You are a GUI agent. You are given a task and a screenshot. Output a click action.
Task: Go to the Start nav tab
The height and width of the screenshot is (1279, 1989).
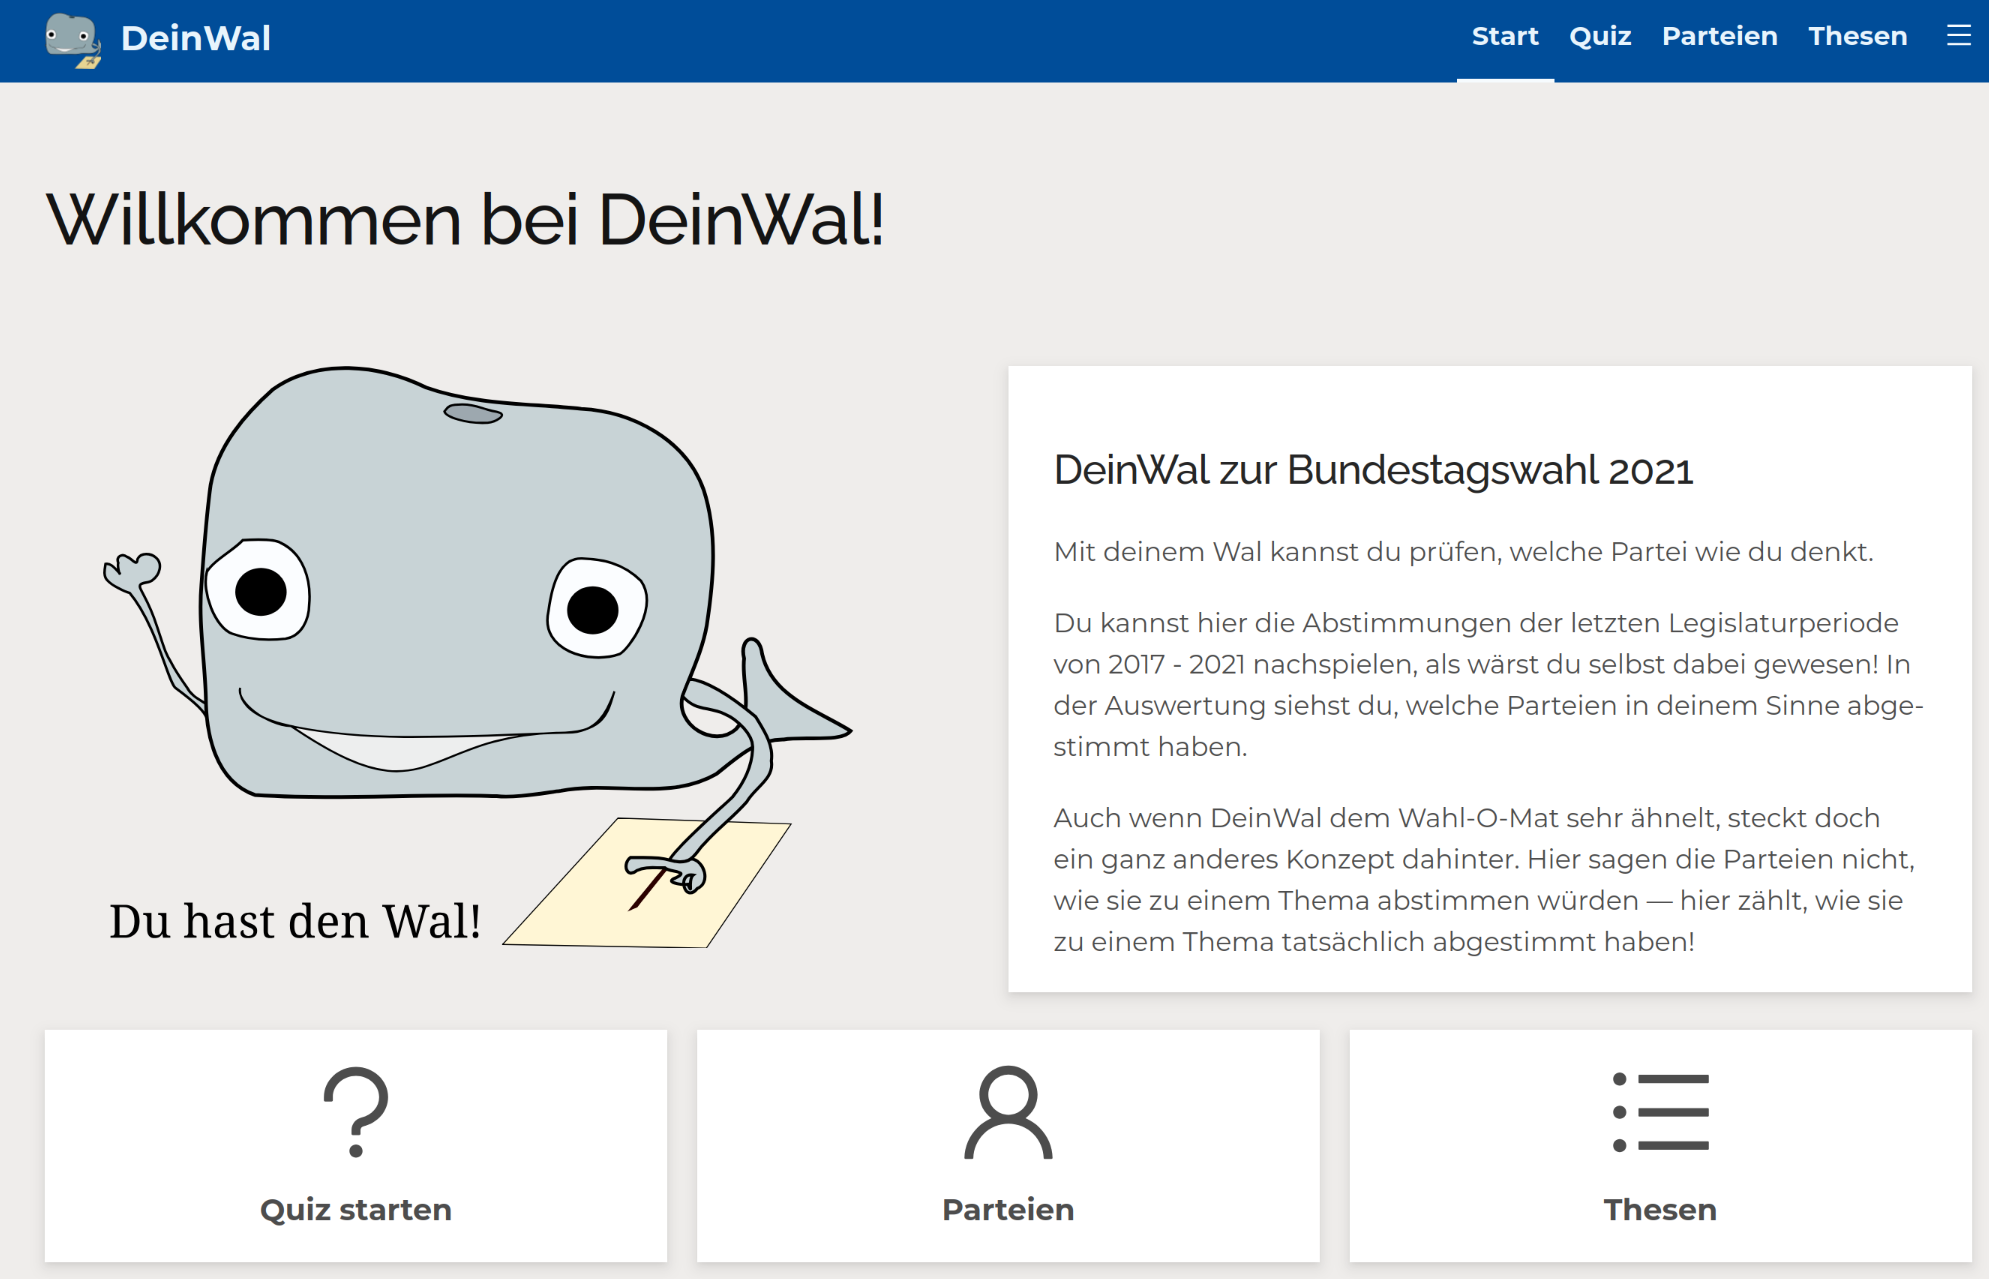pyautogui.click(x=1505, y=37)
